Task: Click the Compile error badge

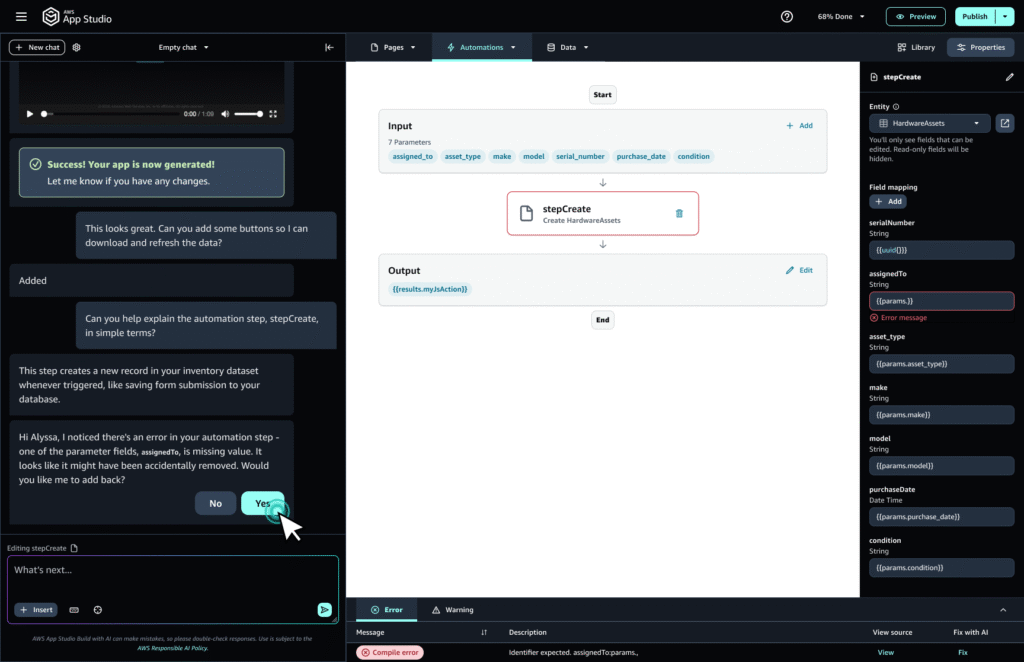Action: [390, 652]
